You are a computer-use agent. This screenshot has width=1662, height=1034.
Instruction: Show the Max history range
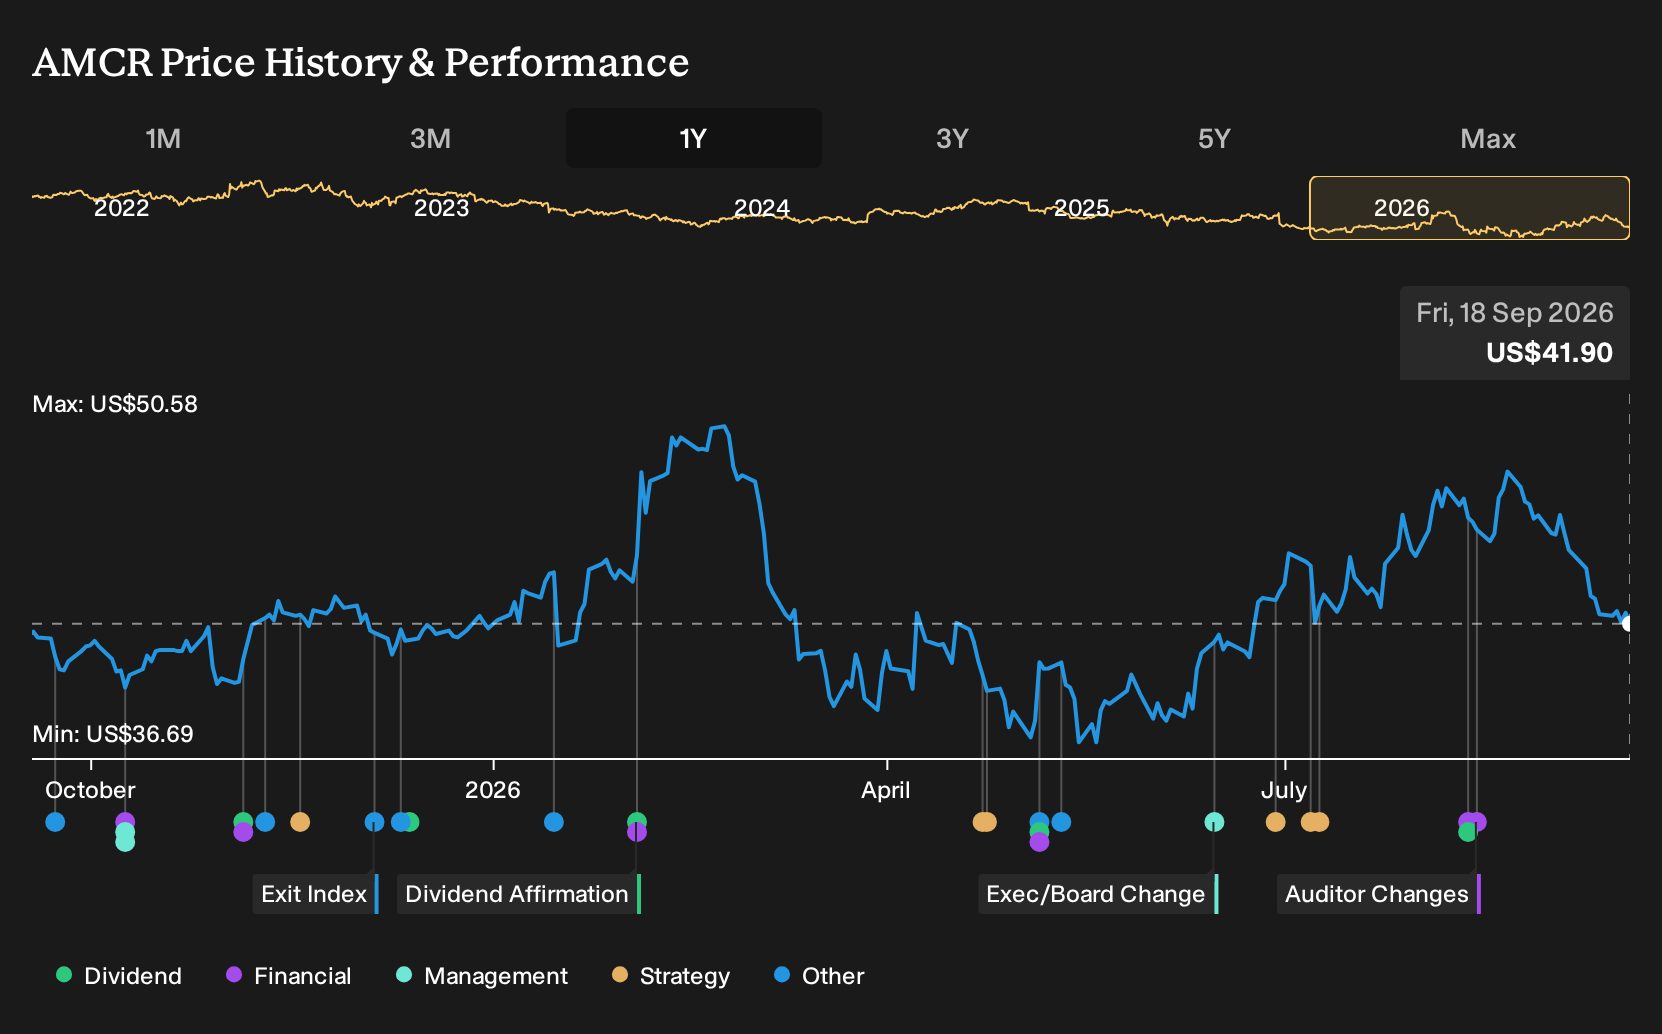pyautogui.click(x=1488, y=138)
